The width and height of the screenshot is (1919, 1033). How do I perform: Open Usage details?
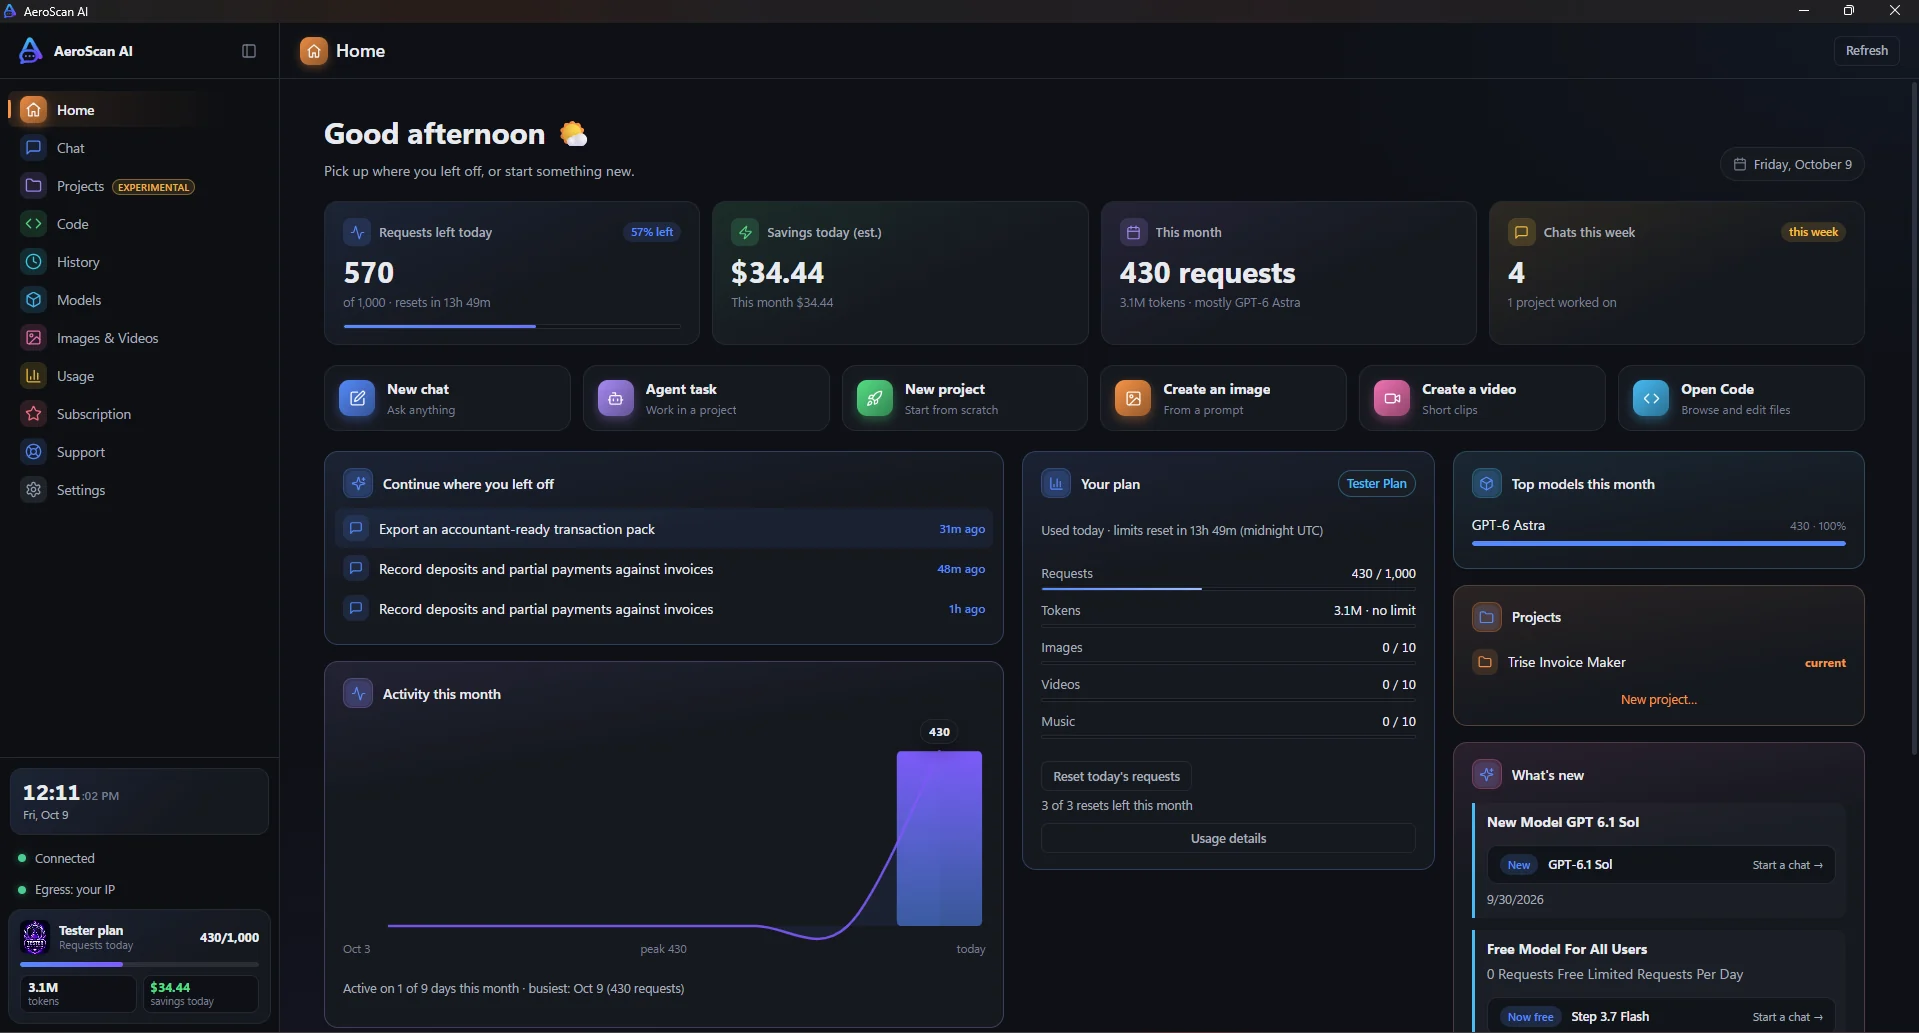point(1228,838)
